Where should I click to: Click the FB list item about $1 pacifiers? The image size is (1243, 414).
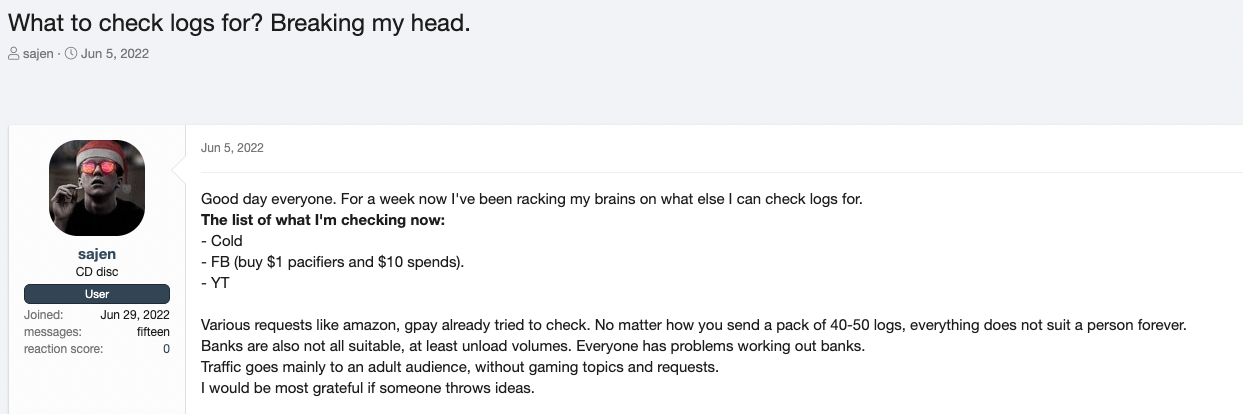pyautogui.click(x=333, y=262)
